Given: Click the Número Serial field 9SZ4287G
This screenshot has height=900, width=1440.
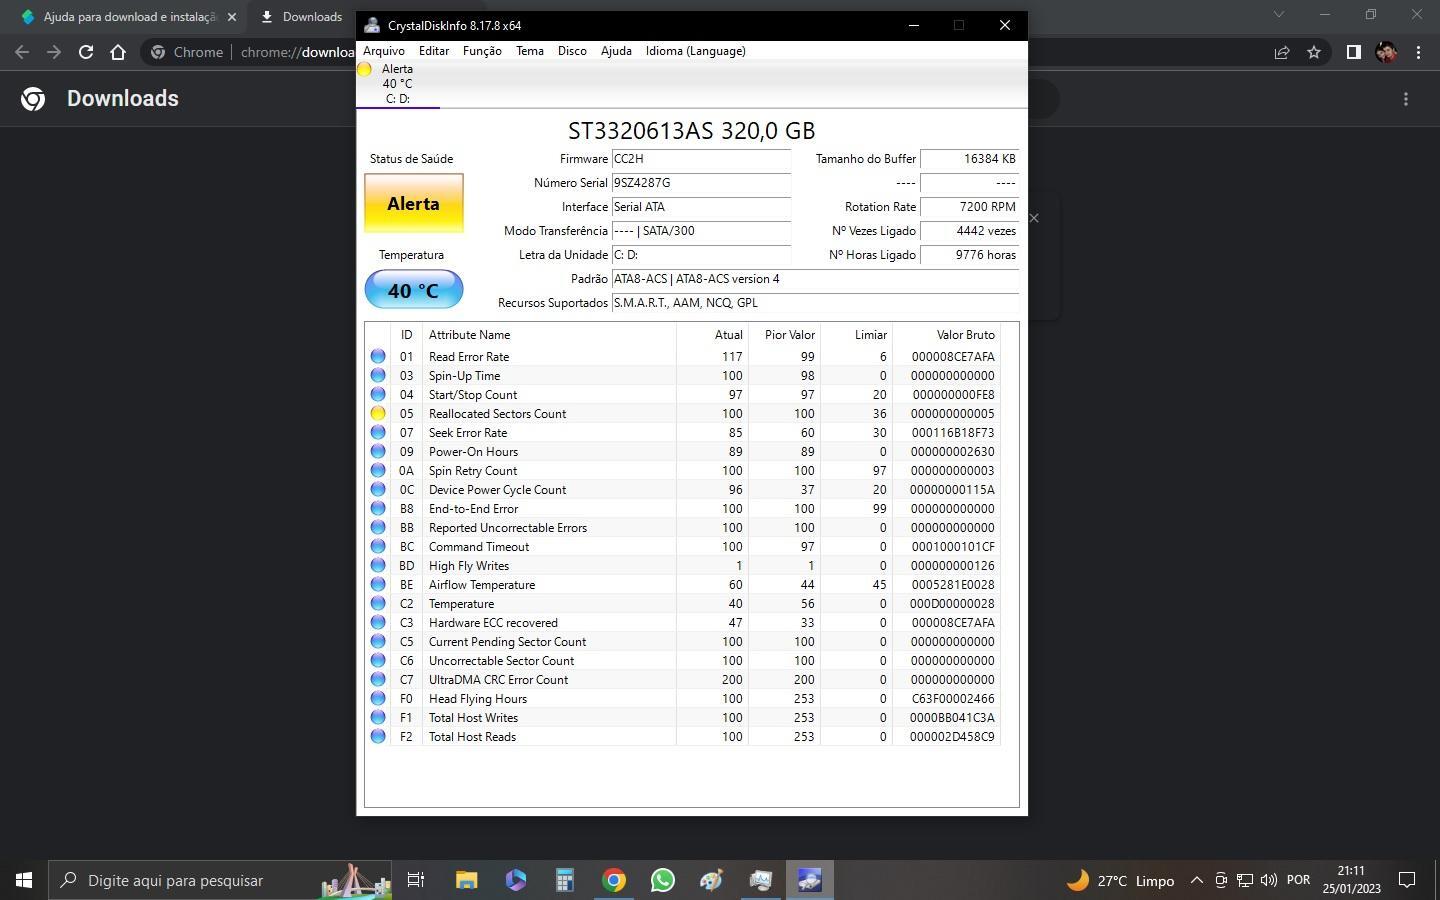Looking at the screenshot, I should tap(701, 183).
